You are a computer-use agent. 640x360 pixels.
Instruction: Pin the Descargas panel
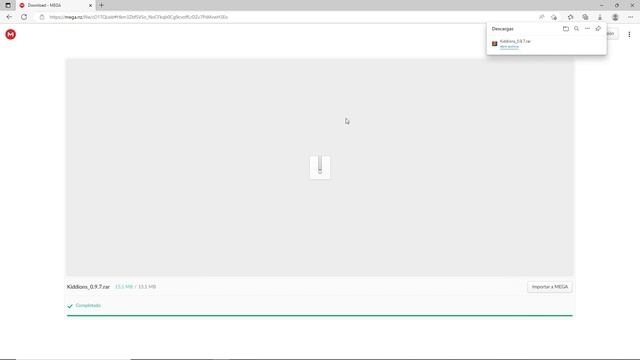(x=598, y=29)
